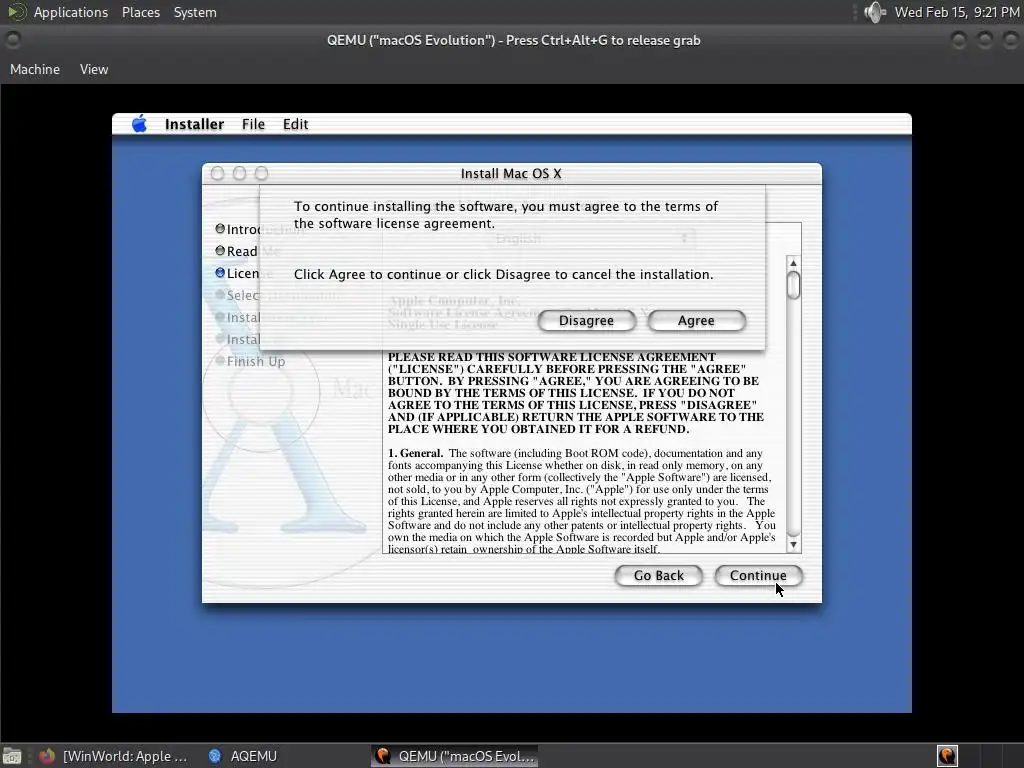Click the Go Back button
Viewport: 1024px width, 768px height.
click(658, 575)
